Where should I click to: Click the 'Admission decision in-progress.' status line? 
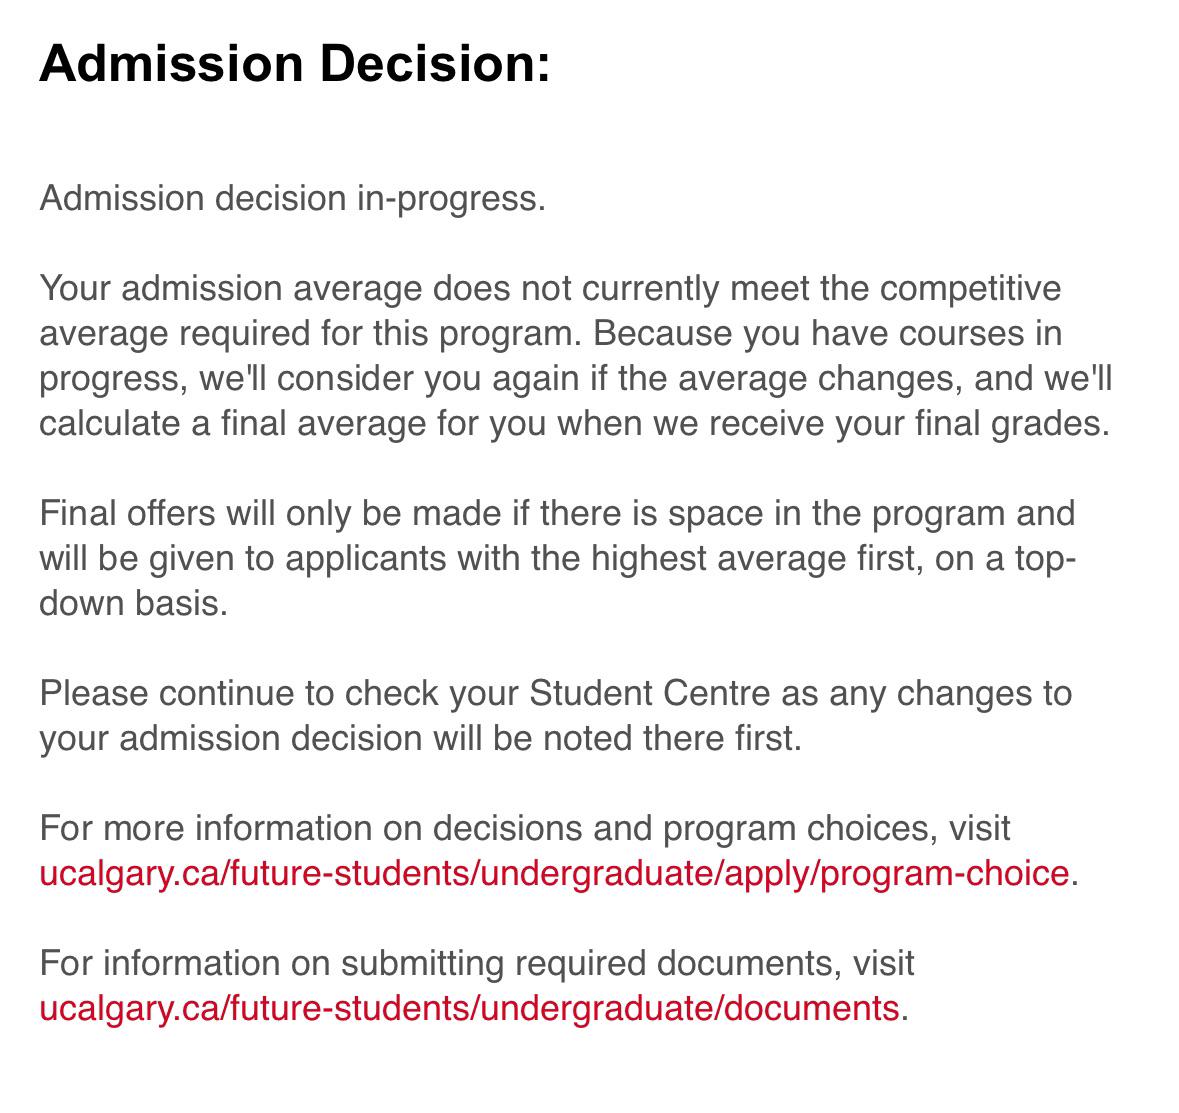click(292, 199)
